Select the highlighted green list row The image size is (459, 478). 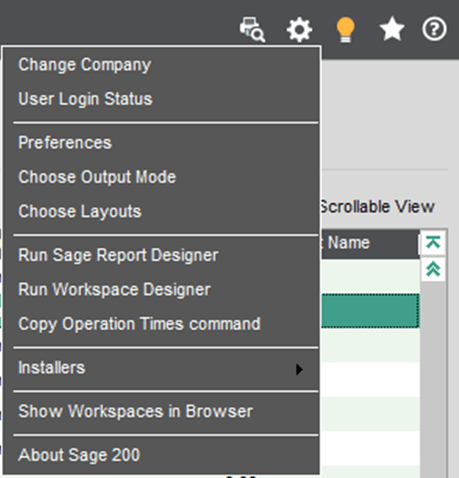370,311
